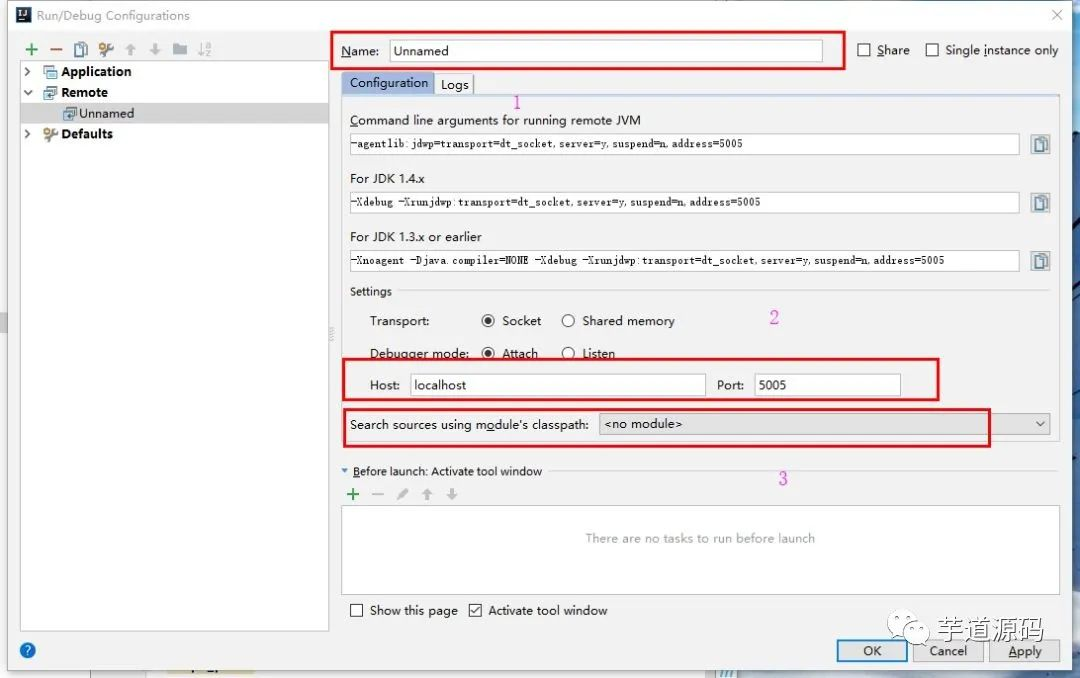Toggle the Activate tool window checkbox
Viewport: 1080px width, 678px height.
475,610
